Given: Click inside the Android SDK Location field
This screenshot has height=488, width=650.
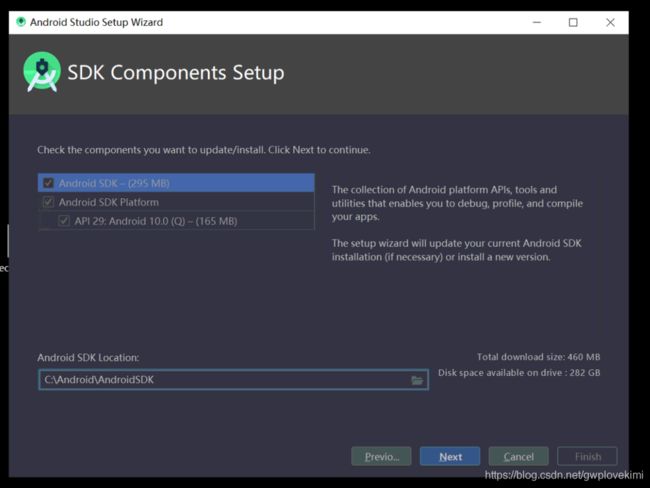Looking at the screenshot, I should tap(220, 380).
